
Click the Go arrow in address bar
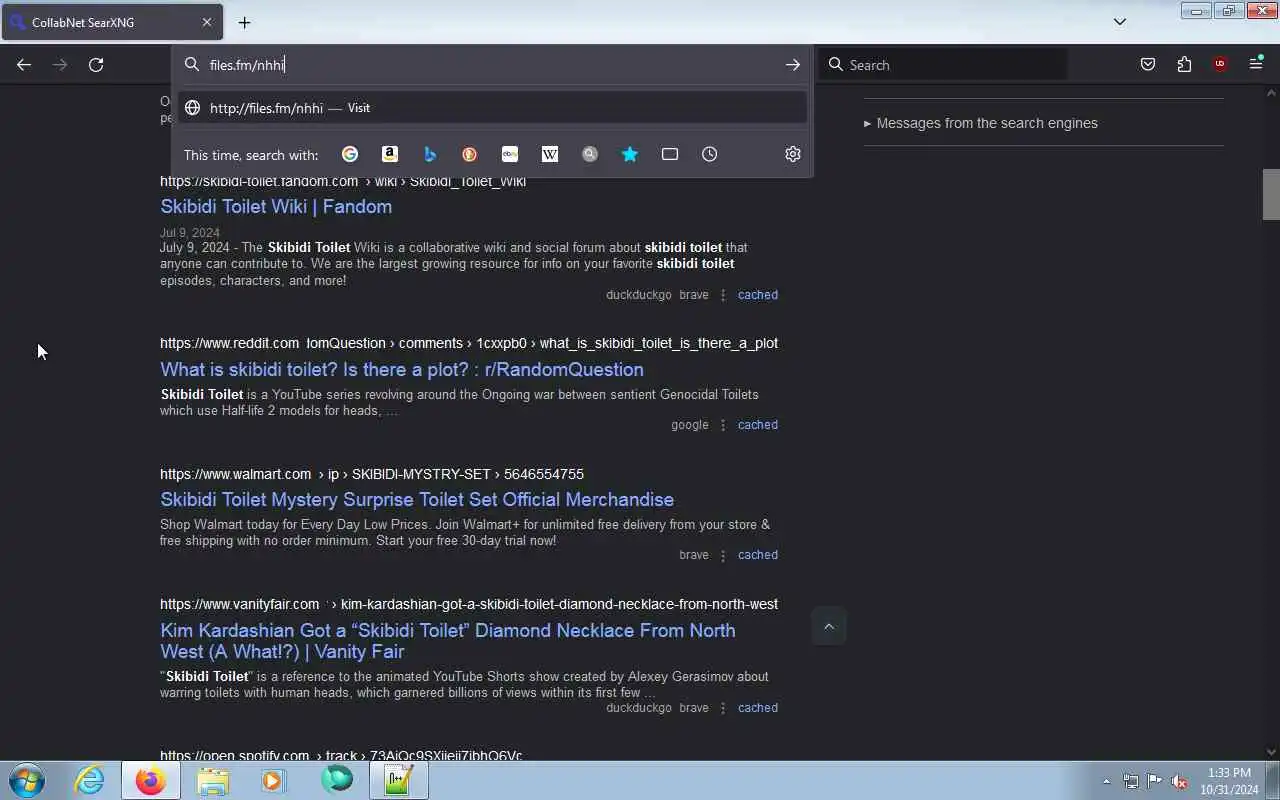[x=793, y=65]
